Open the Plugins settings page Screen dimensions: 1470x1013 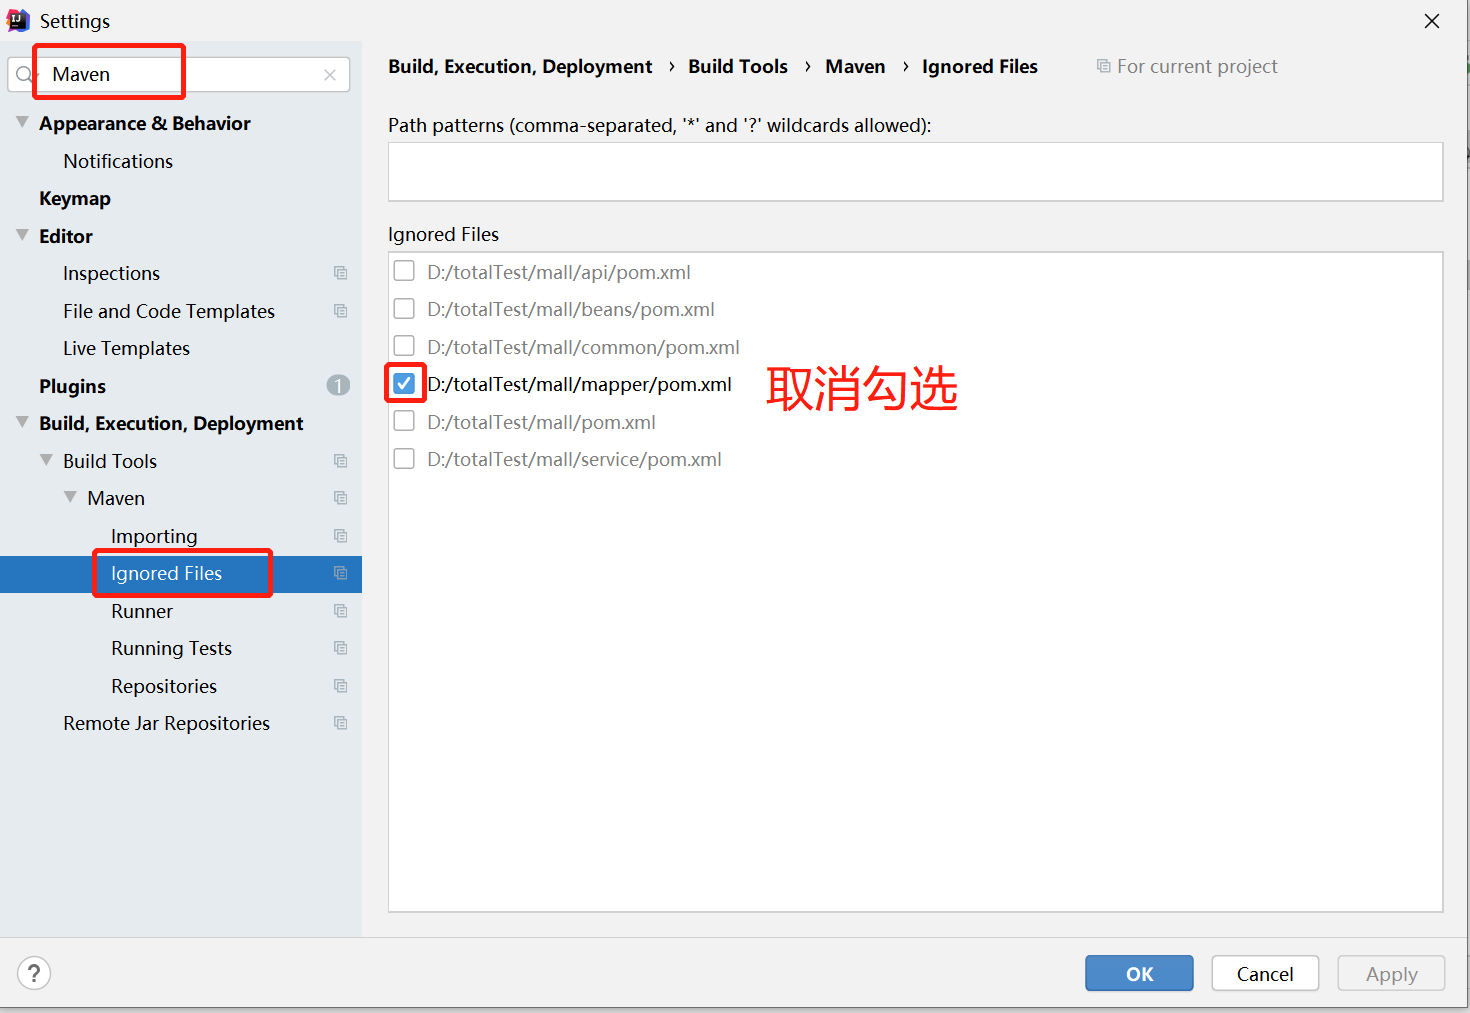coord(72,386)
